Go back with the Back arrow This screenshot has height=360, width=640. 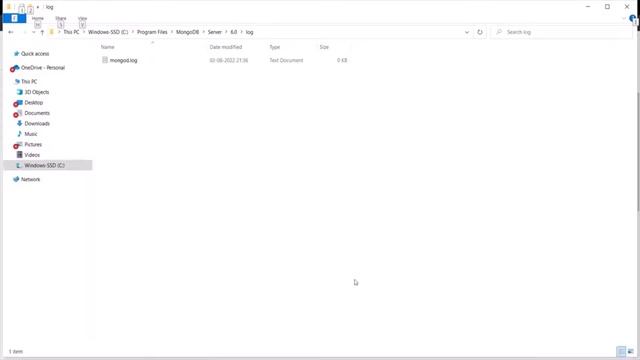(11, 32)
